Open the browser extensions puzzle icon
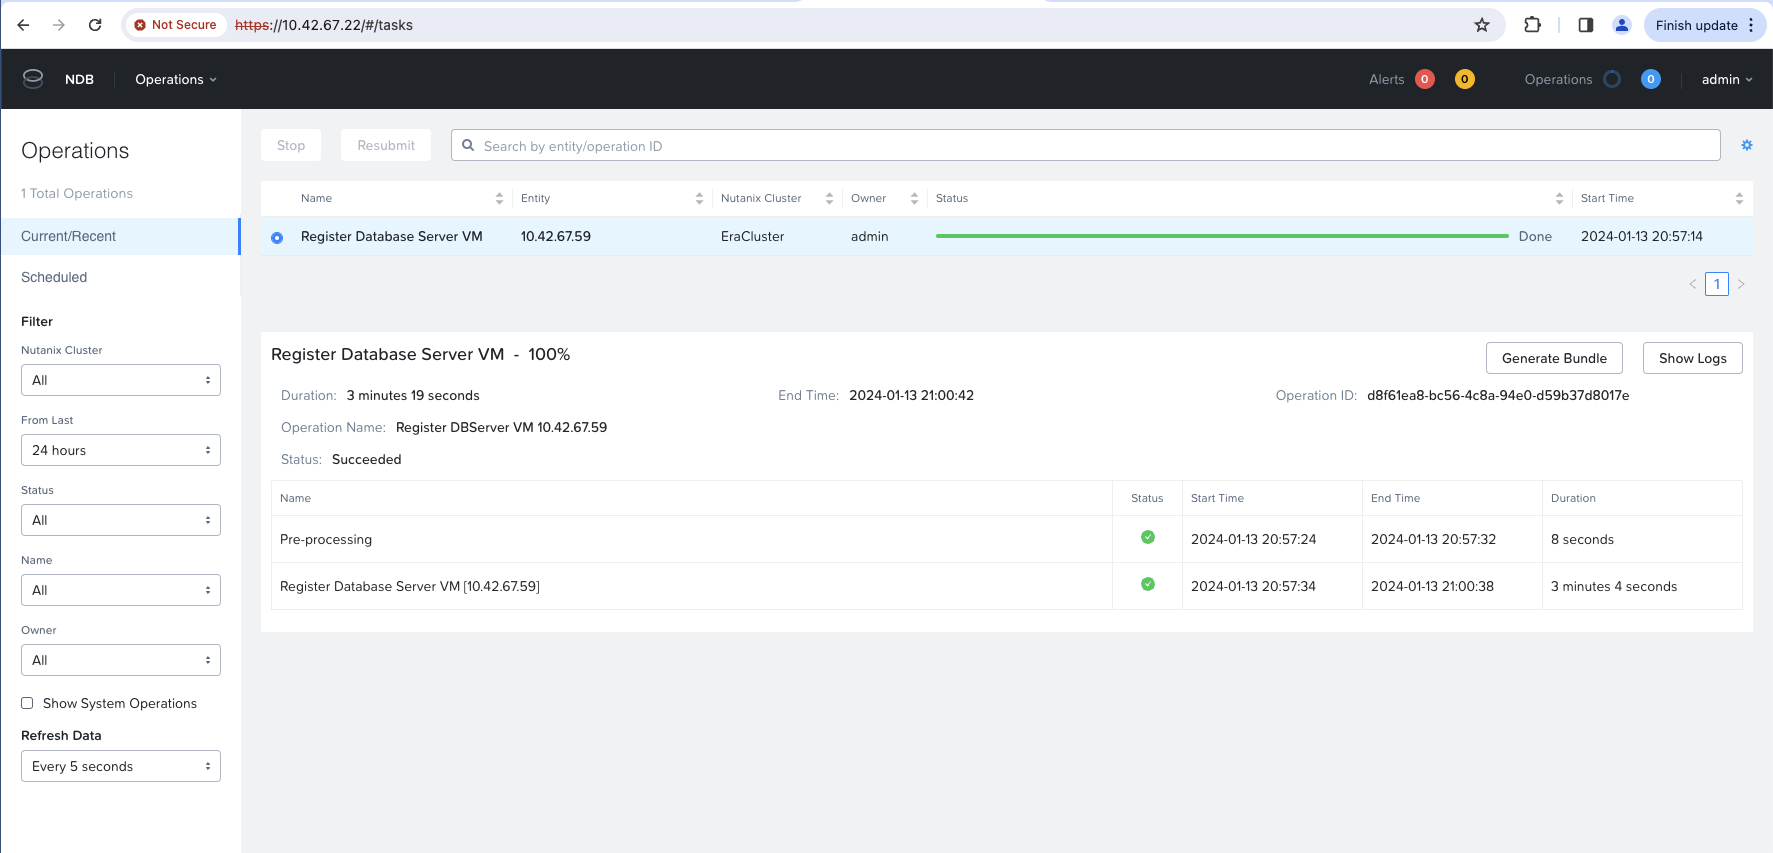1773x853 pixels. coord(1531,25)
